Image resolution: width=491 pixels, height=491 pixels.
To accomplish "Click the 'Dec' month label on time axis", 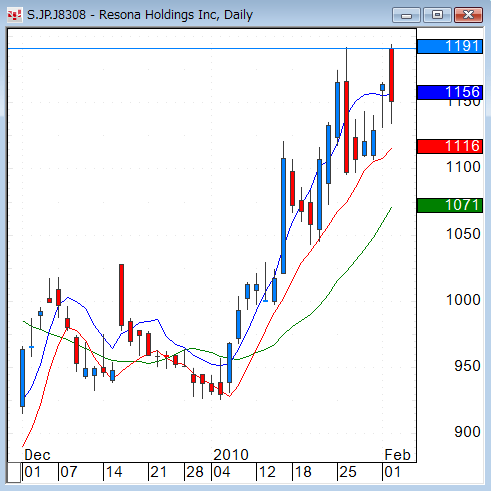I will pyautogui.click(x=37, y=455).
